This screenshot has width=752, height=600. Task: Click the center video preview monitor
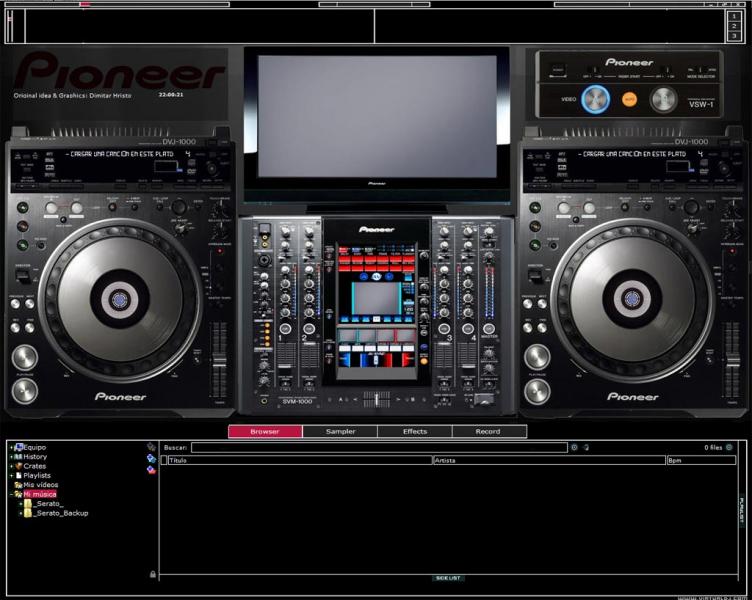coord(377,116)
